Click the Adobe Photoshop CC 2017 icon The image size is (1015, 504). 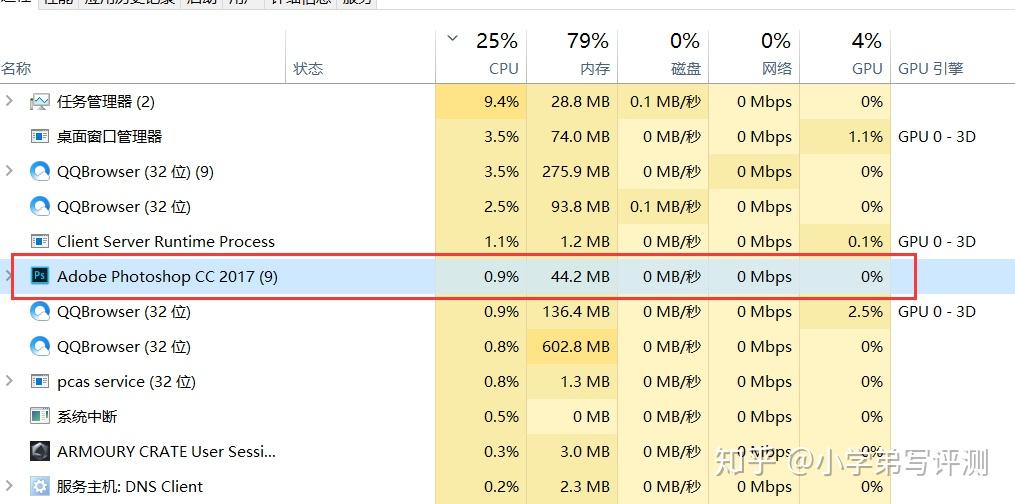point(40,277)
